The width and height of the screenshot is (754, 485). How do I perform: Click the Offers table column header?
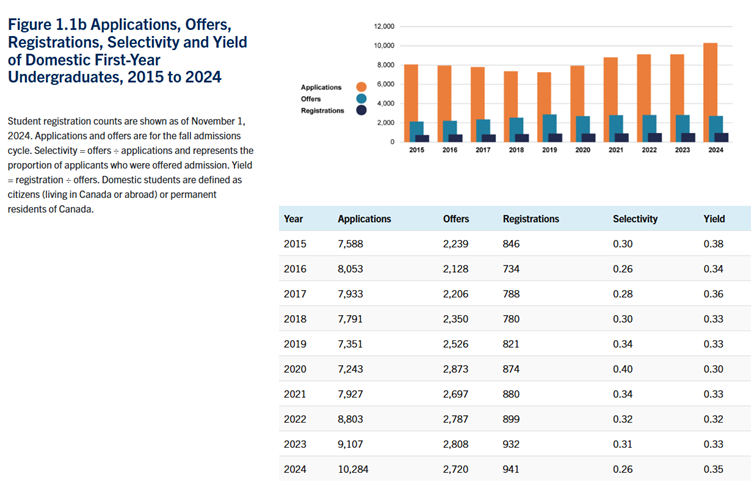(456, 218)
